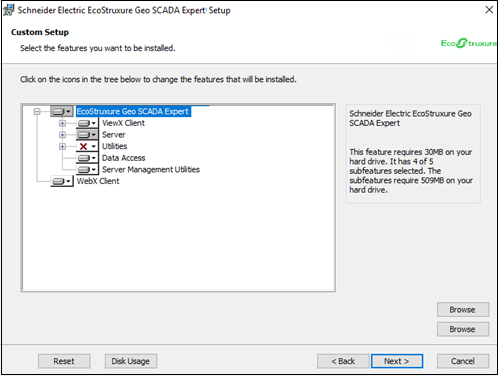Expand the Utilities tree node
Viewport: 498px width, 376px height.
[x=62, y=146]
